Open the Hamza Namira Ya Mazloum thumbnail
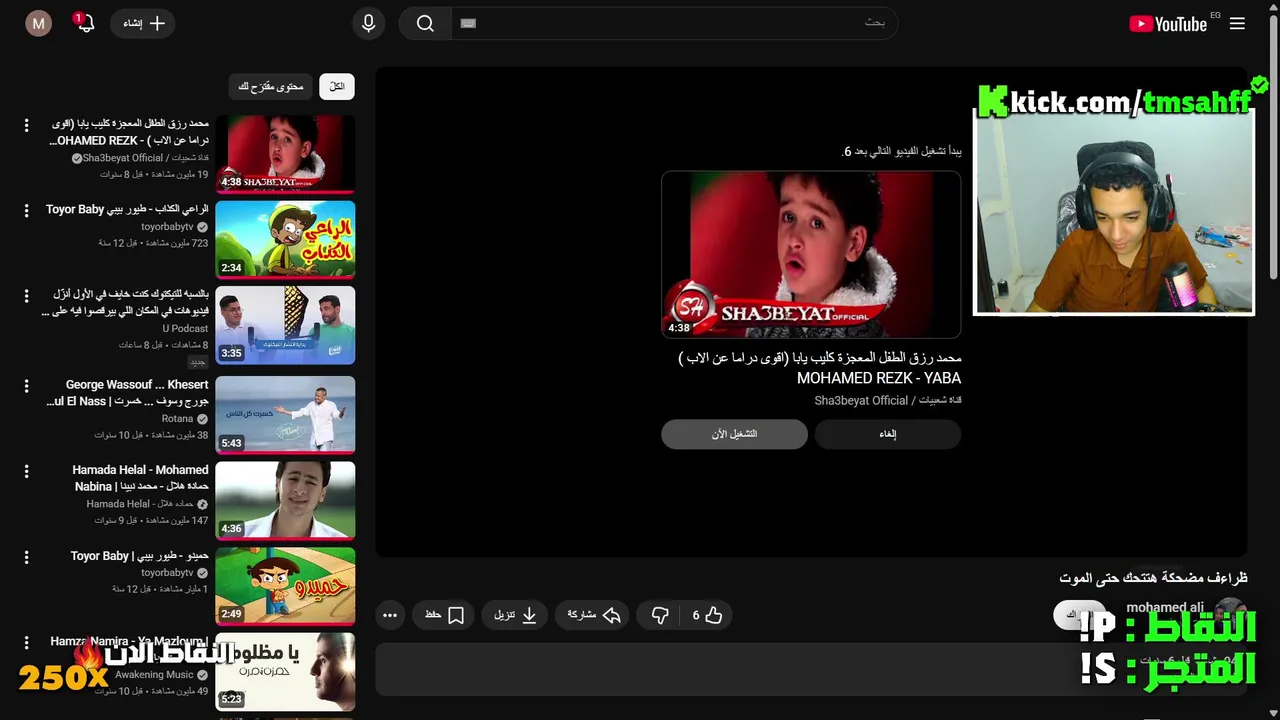The height and width of the screenshot is (720, 1280). [x=285, y=671]
